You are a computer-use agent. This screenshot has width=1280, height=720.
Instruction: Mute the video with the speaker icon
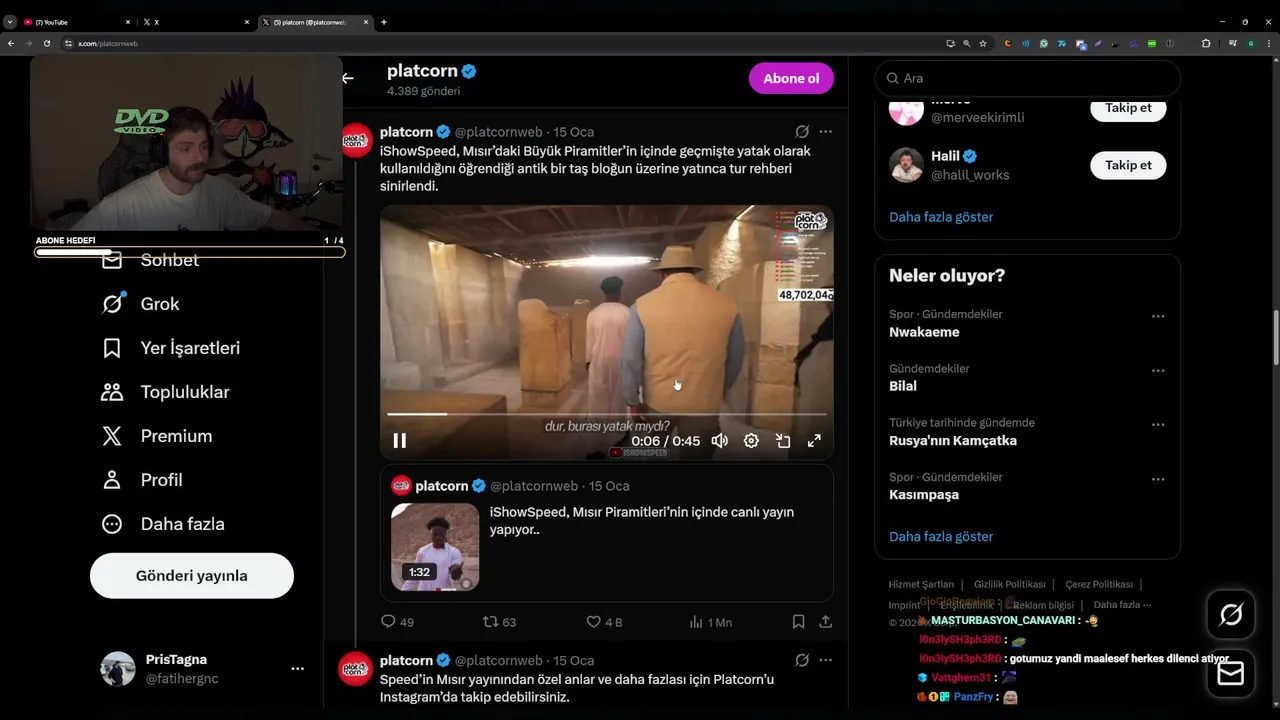tap(719, 441)
